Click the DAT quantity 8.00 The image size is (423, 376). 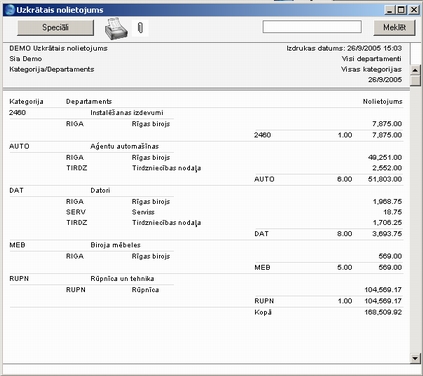(344, 234)
